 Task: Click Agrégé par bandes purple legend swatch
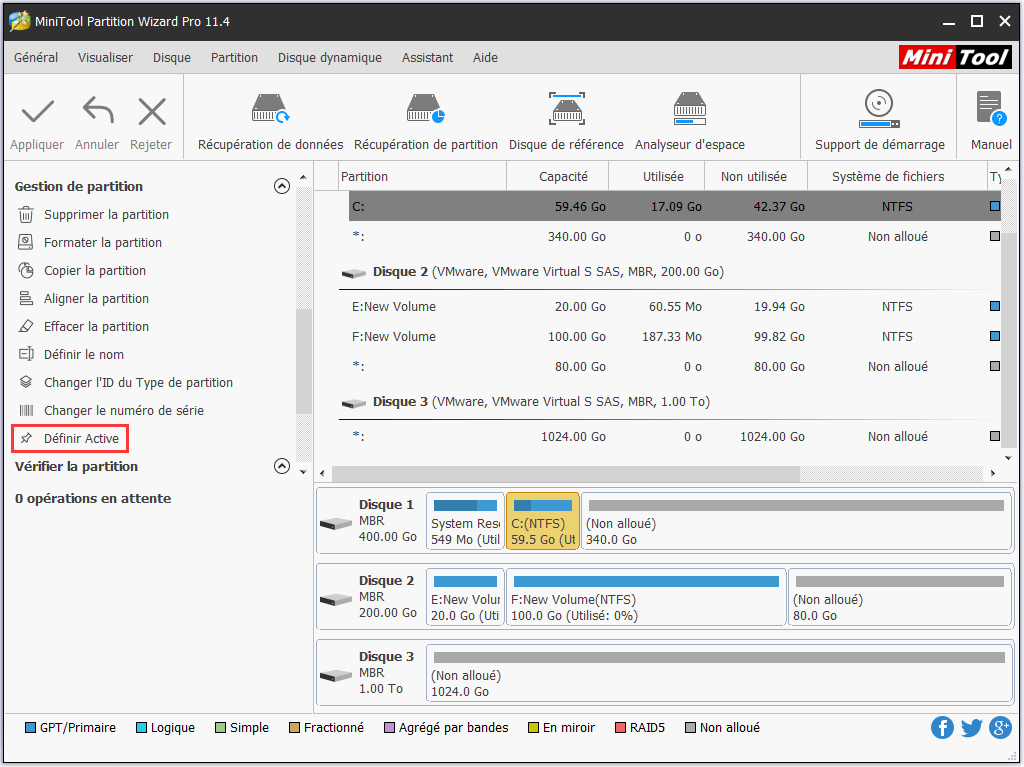click(x=389, y=727)
